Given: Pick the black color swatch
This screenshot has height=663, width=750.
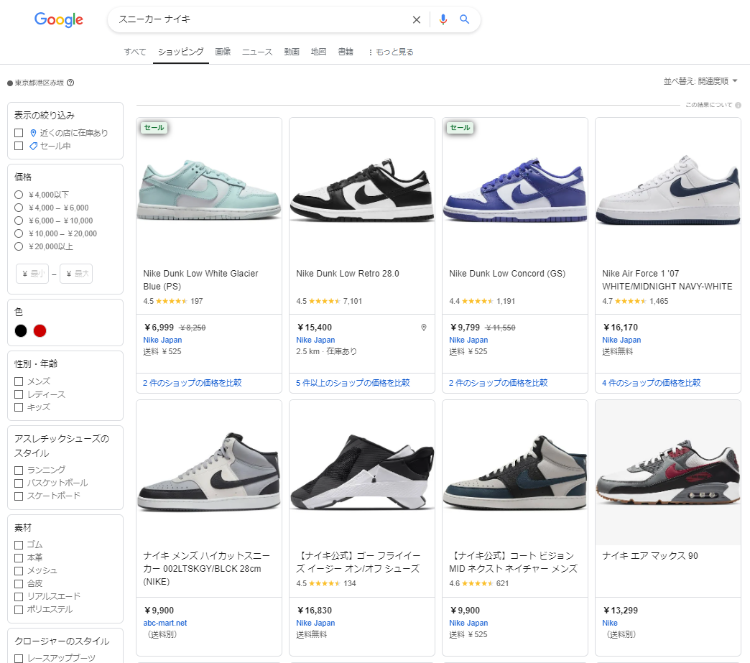Looking at the screenshot, I should (21, 331).
